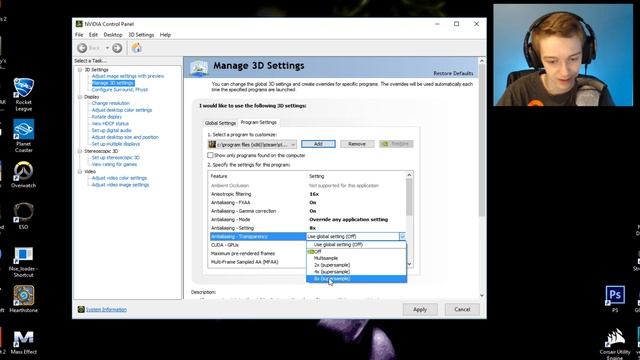This screenshot has width=640, height=360.
Task: Click Restore Defaults link
Action: pyautogui.click(x=453, y=73)
